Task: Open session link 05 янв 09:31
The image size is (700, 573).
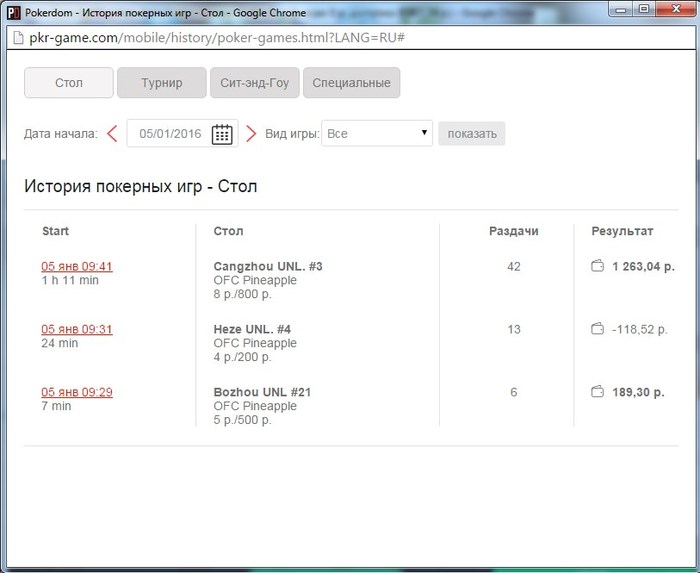Action: (x=77, y=329)
